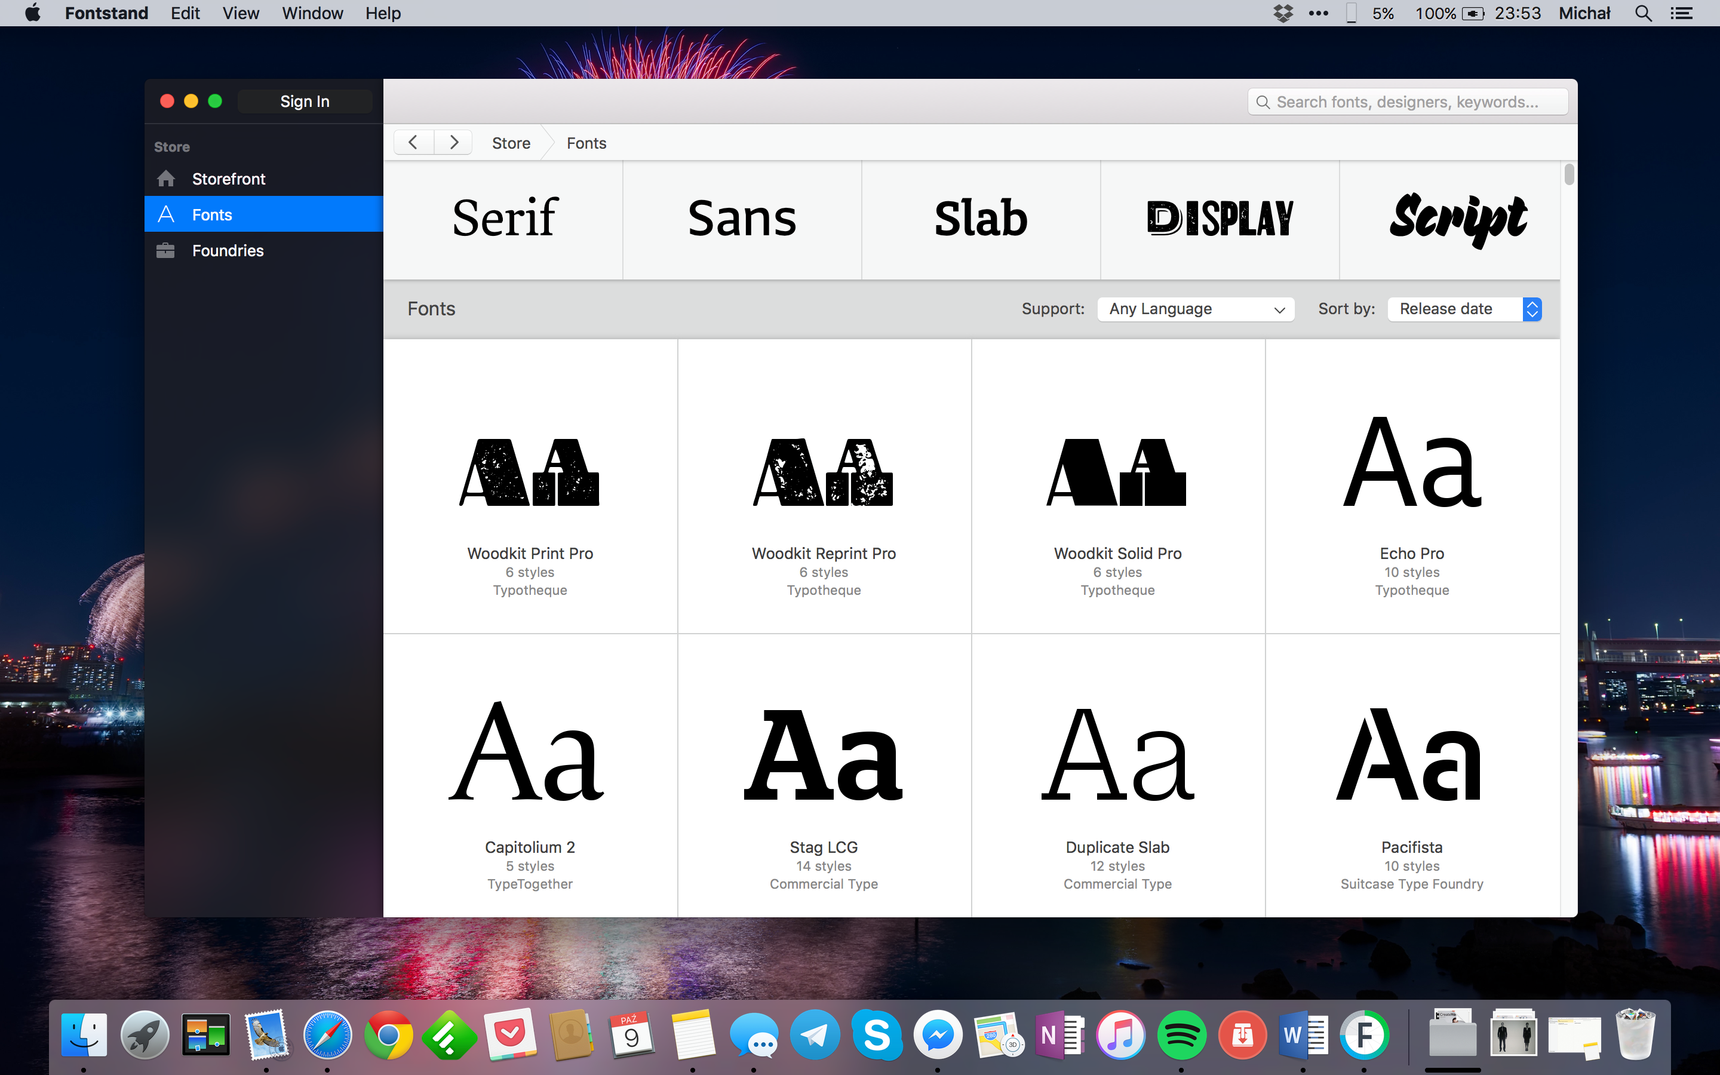Open Messages from the dock
Image resolution: width=1720 pixels, height=1075 pixels.
754,1035
